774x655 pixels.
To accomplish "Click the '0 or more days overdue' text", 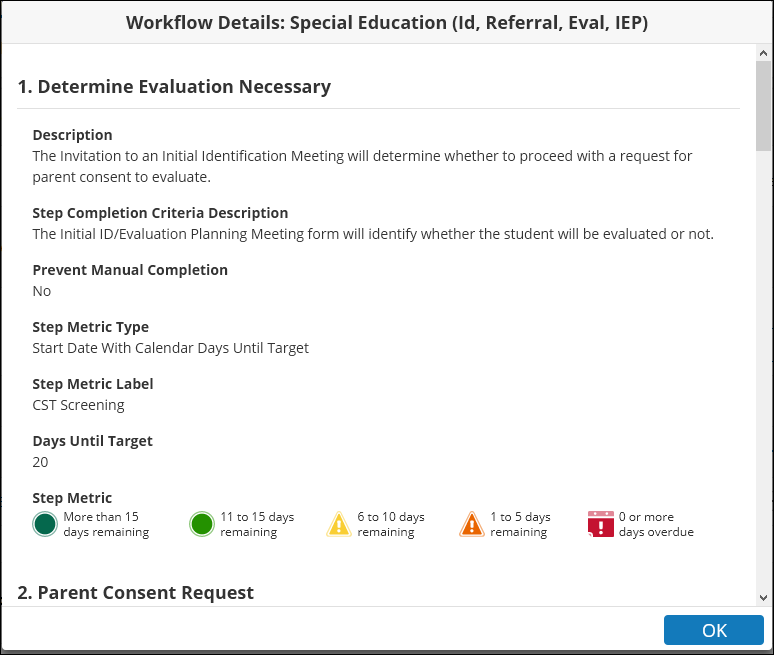I will coord(655,524).
